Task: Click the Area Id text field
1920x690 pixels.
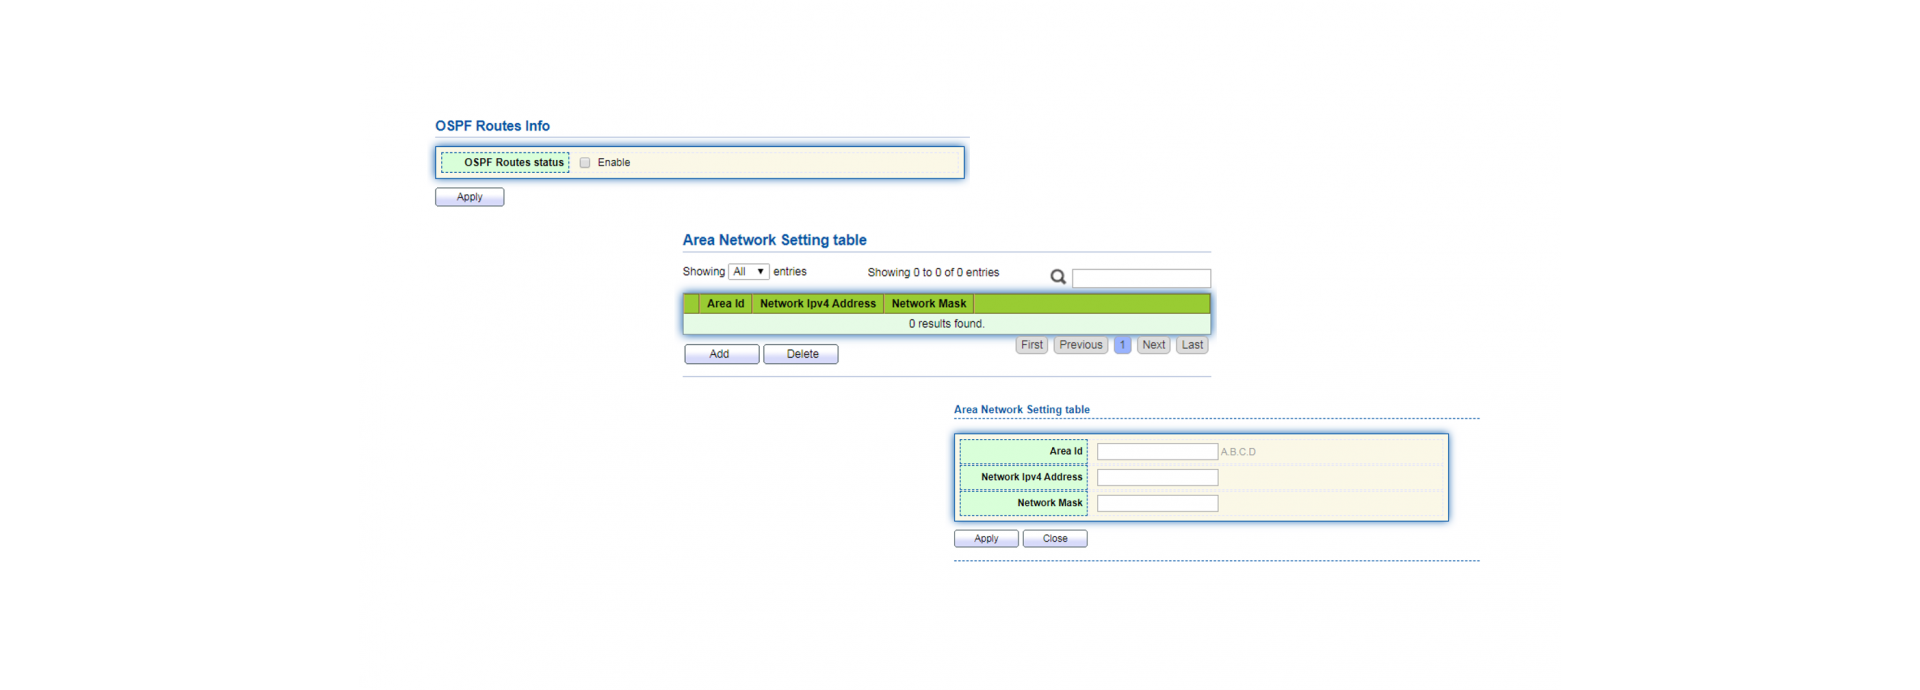Action: (1157, 452)
